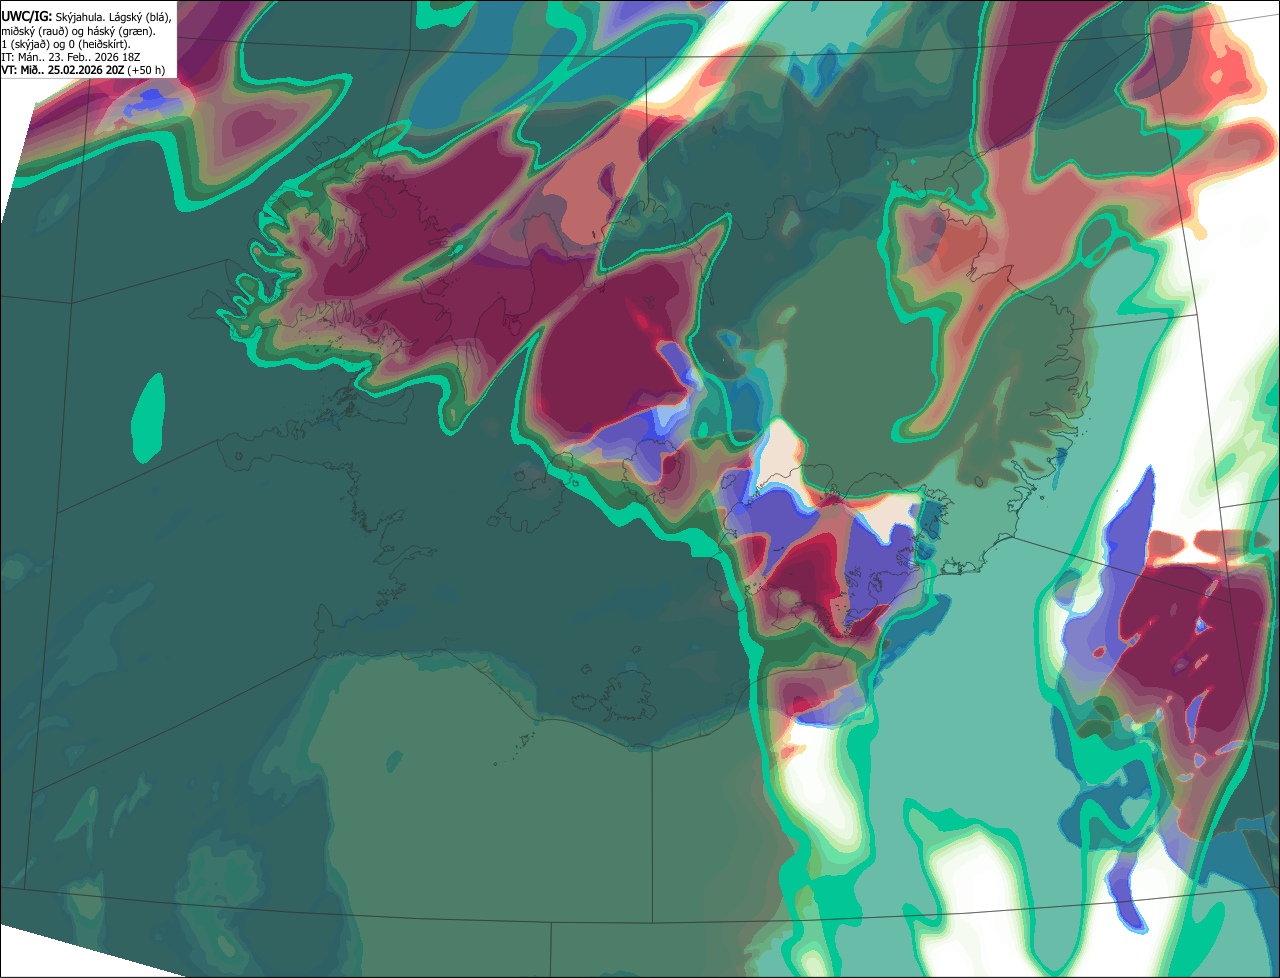Viewport: 1280px width, 978px height.
Task: Click the text 'Skýjahula. Lágský (blá),'
Action: 113,18
